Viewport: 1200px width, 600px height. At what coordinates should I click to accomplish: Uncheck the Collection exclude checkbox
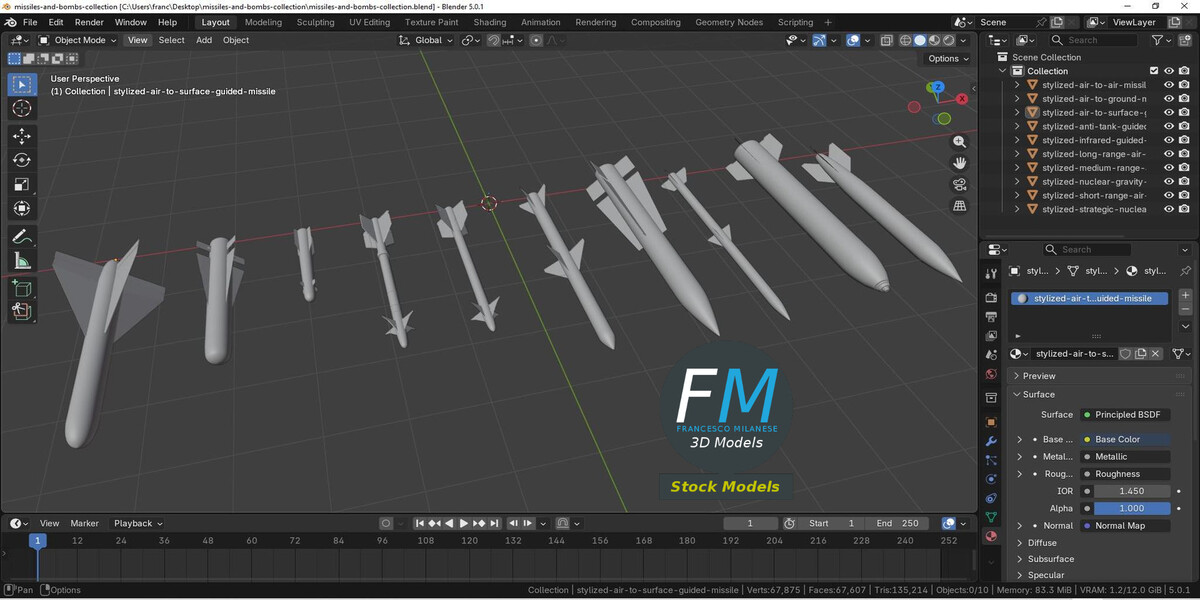point(1154,71)
